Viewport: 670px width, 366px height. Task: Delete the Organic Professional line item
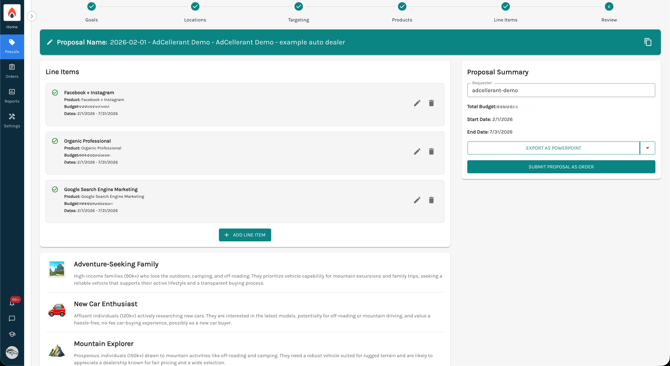click(x=431, y=152)
